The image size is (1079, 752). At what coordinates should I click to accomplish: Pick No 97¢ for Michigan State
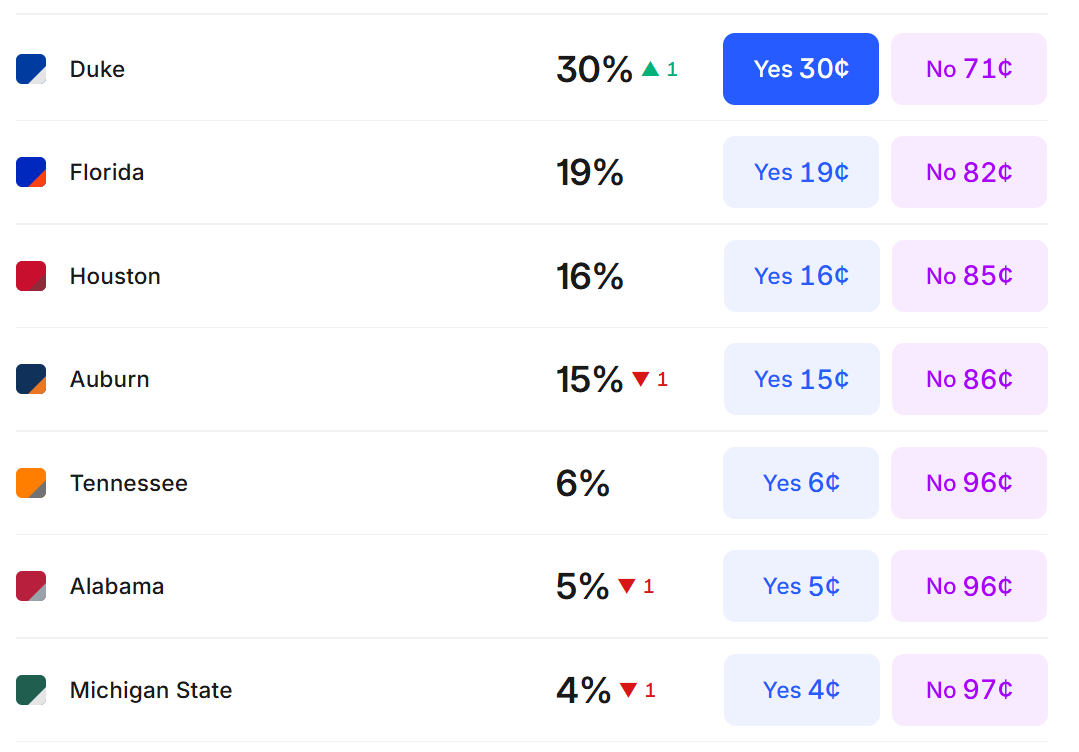pos(970,690)
